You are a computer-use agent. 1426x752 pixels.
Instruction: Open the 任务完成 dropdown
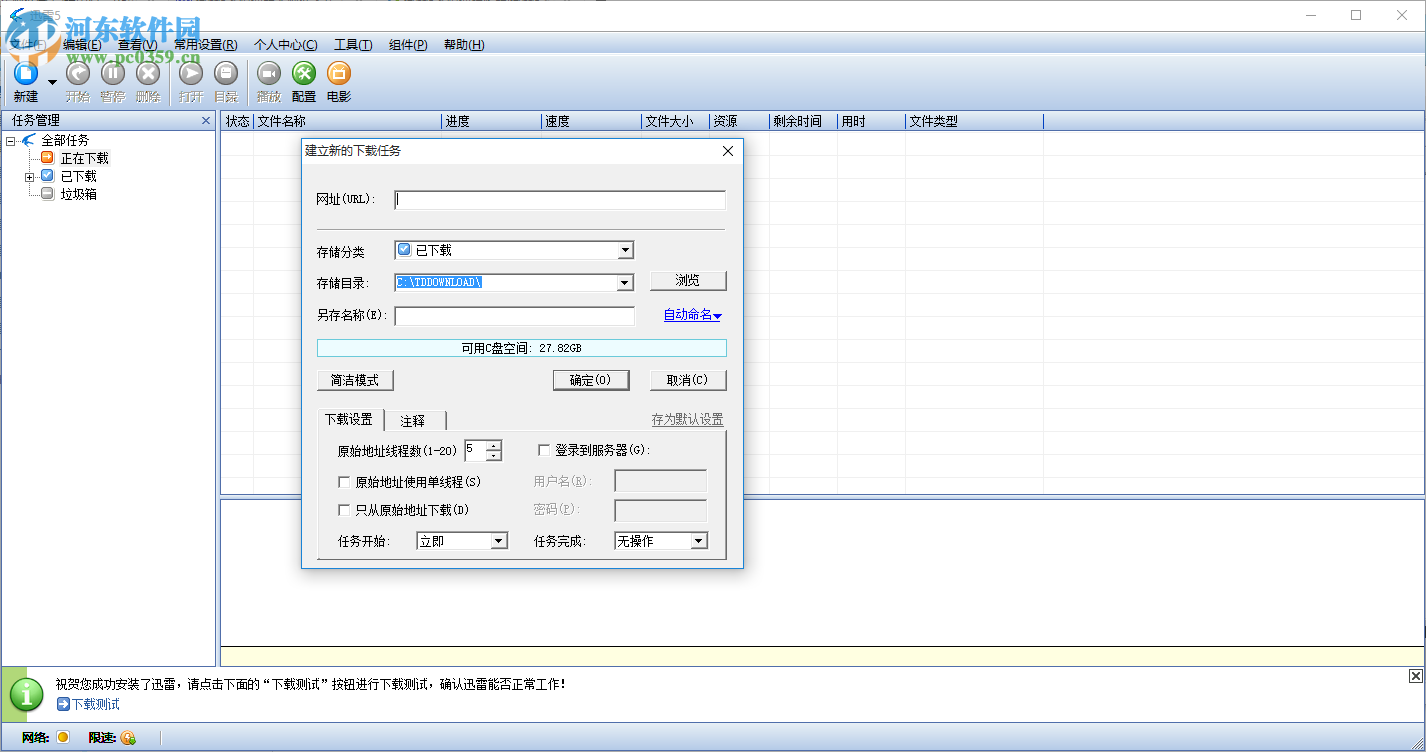click(661, 541)
